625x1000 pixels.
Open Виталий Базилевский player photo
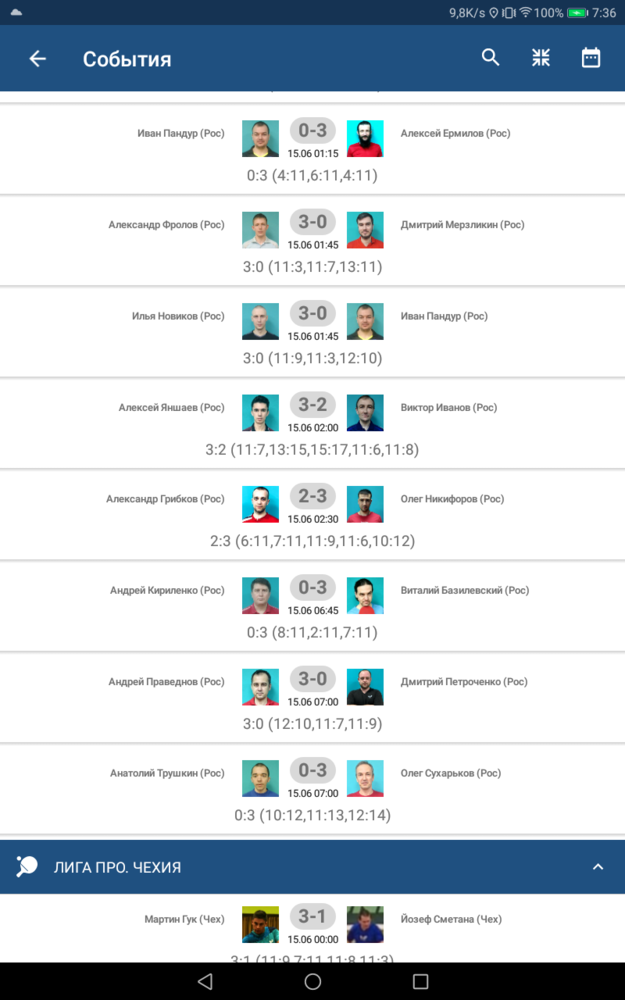[x=365, y=596]
